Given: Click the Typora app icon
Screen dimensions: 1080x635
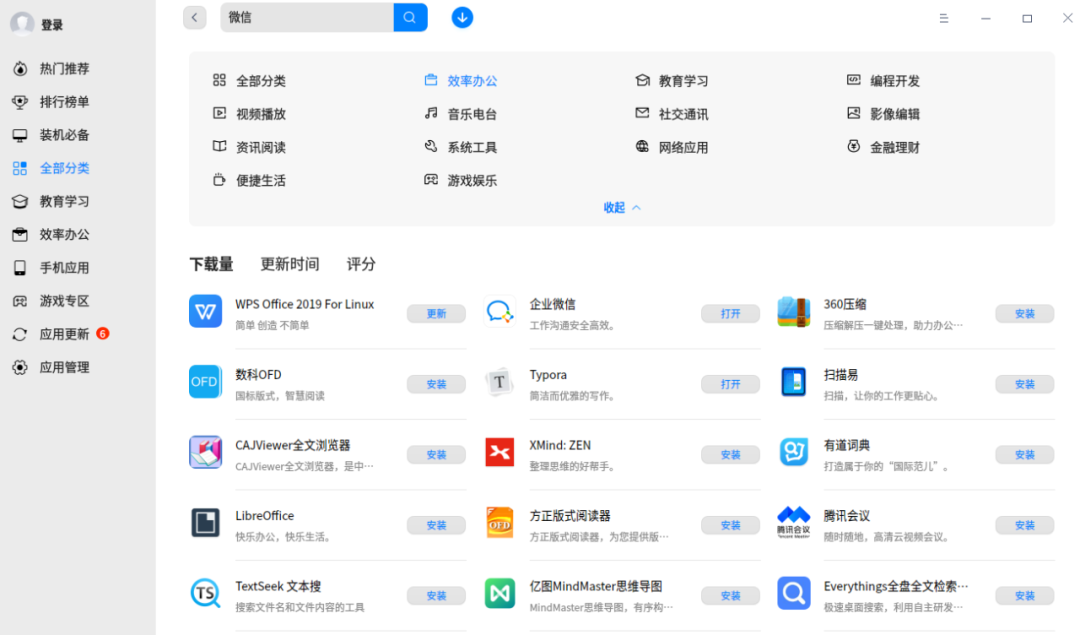Looking at the screenshot, I should (499, 382).
